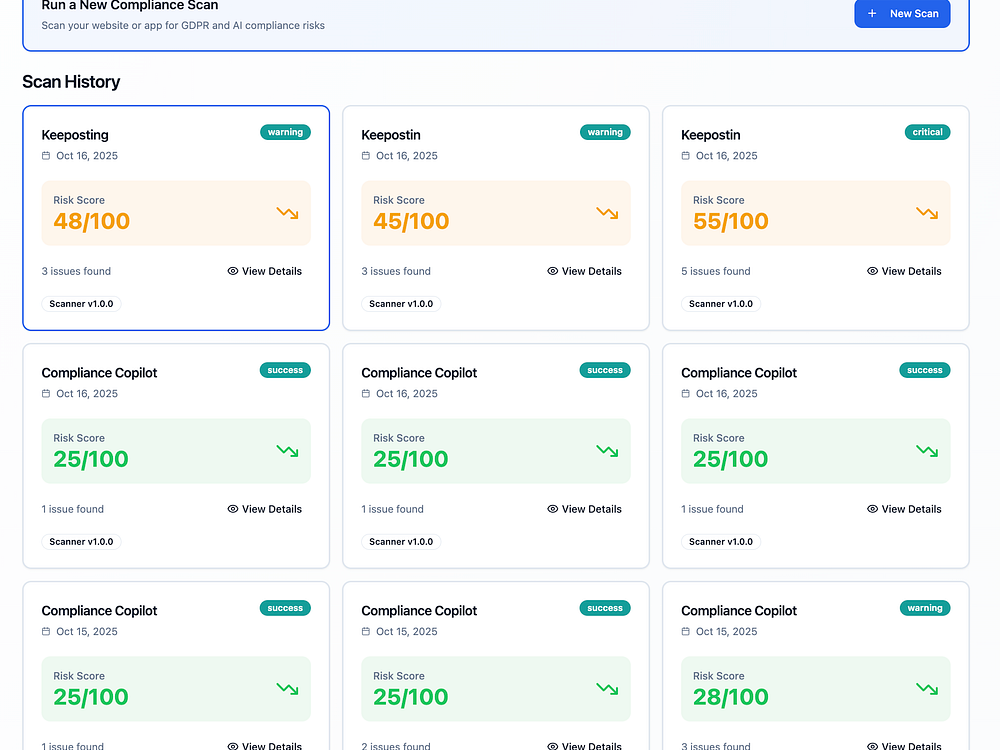Viewport: 1000px width, 750px height.
Task: Click the critical badge on the Keepostin card
Action: coord(927,132)
